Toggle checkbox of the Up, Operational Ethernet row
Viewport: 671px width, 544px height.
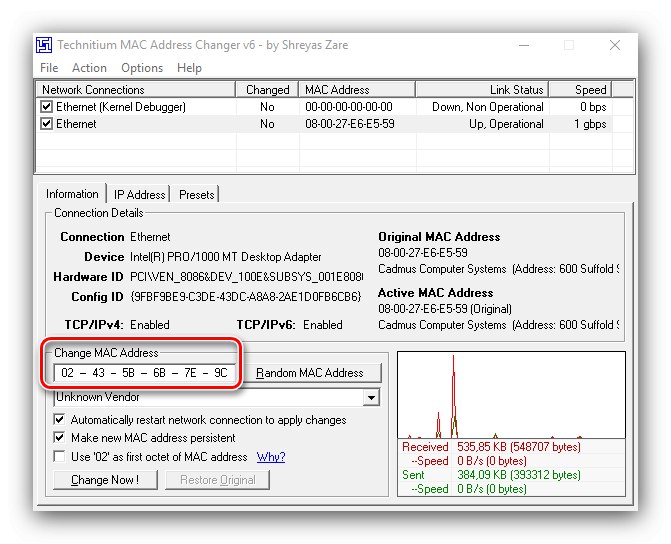(x=46, y=124)
